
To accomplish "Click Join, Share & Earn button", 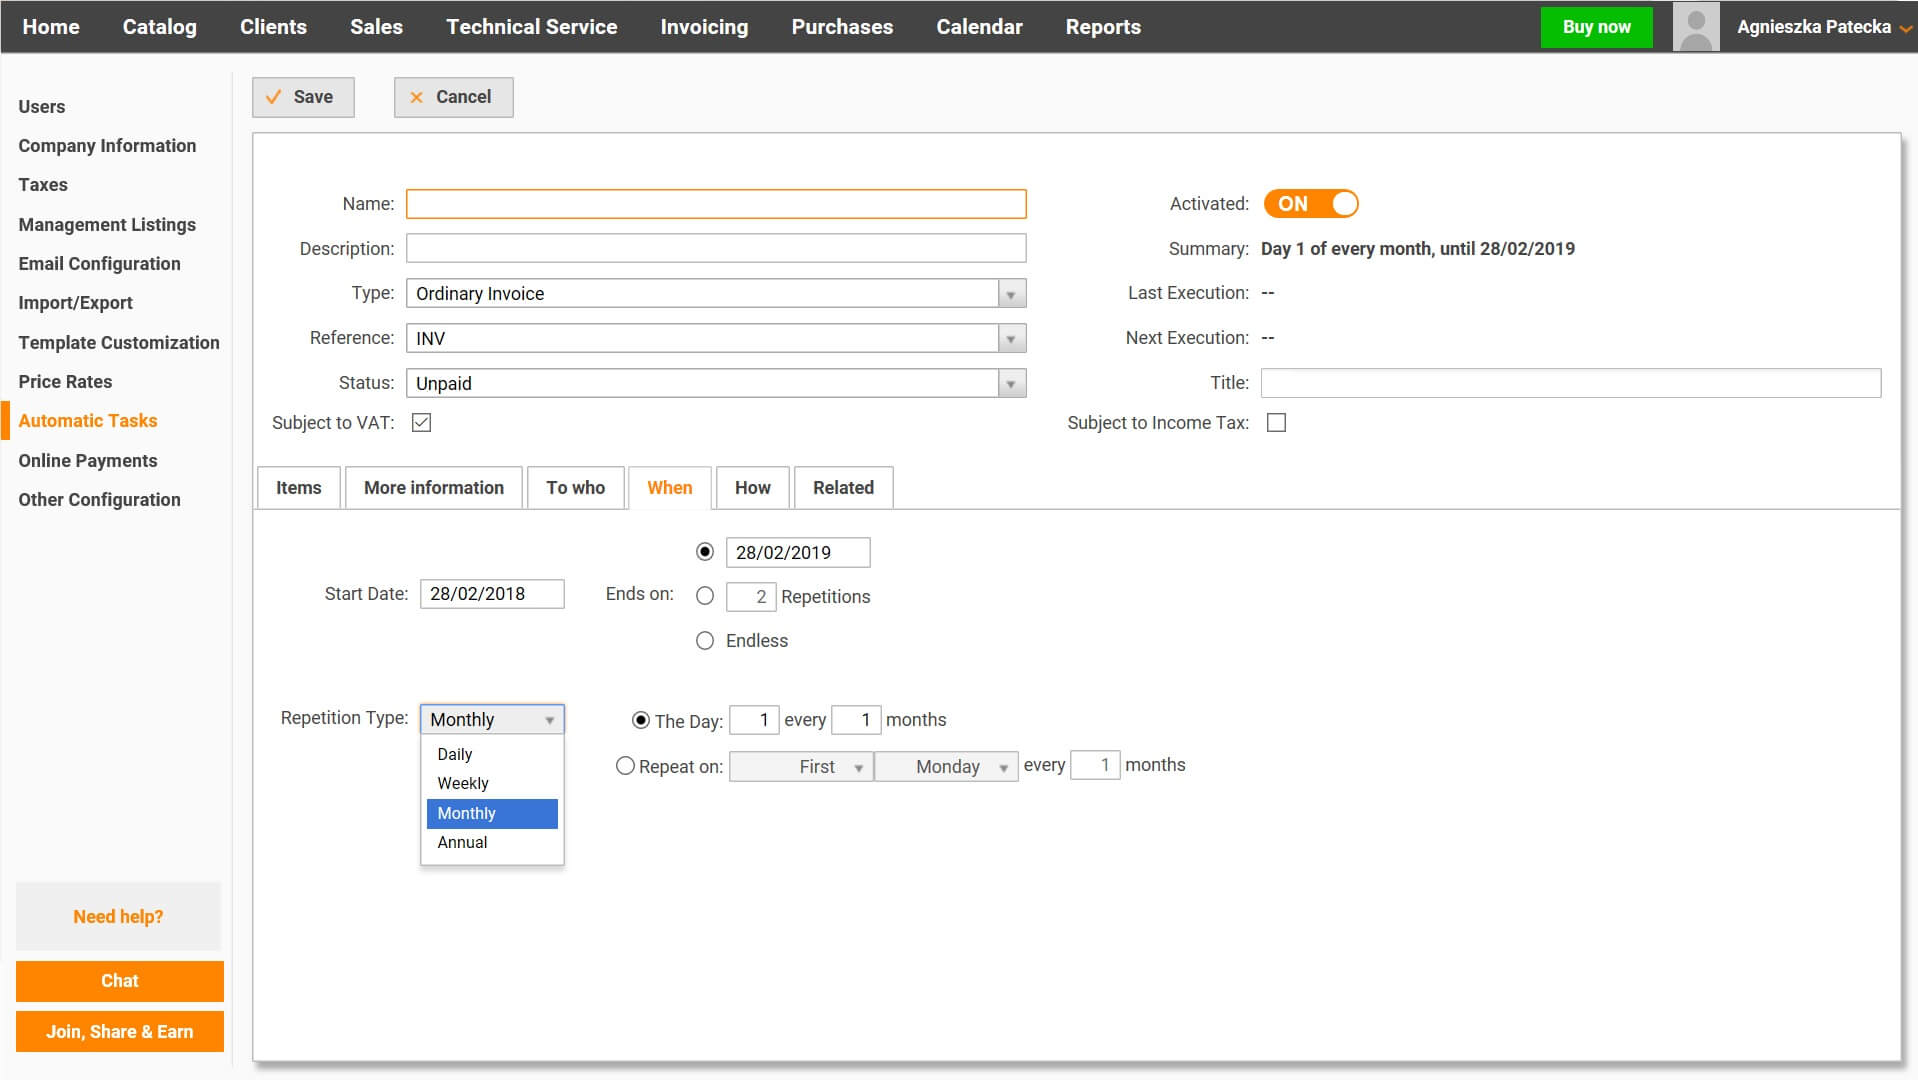I will (120, 1032).
